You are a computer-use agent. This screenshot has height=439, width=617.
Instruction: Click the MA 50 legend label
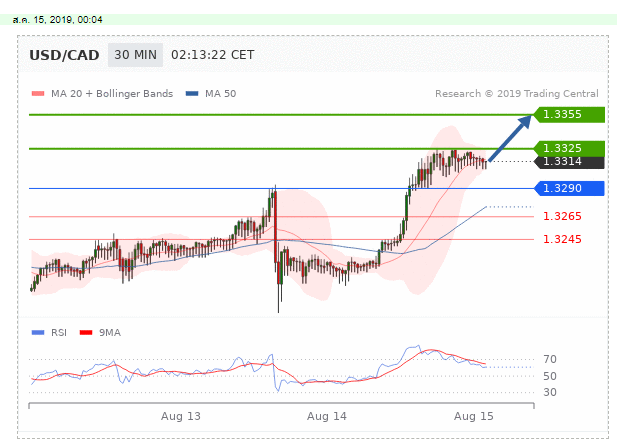coord(220,94)
